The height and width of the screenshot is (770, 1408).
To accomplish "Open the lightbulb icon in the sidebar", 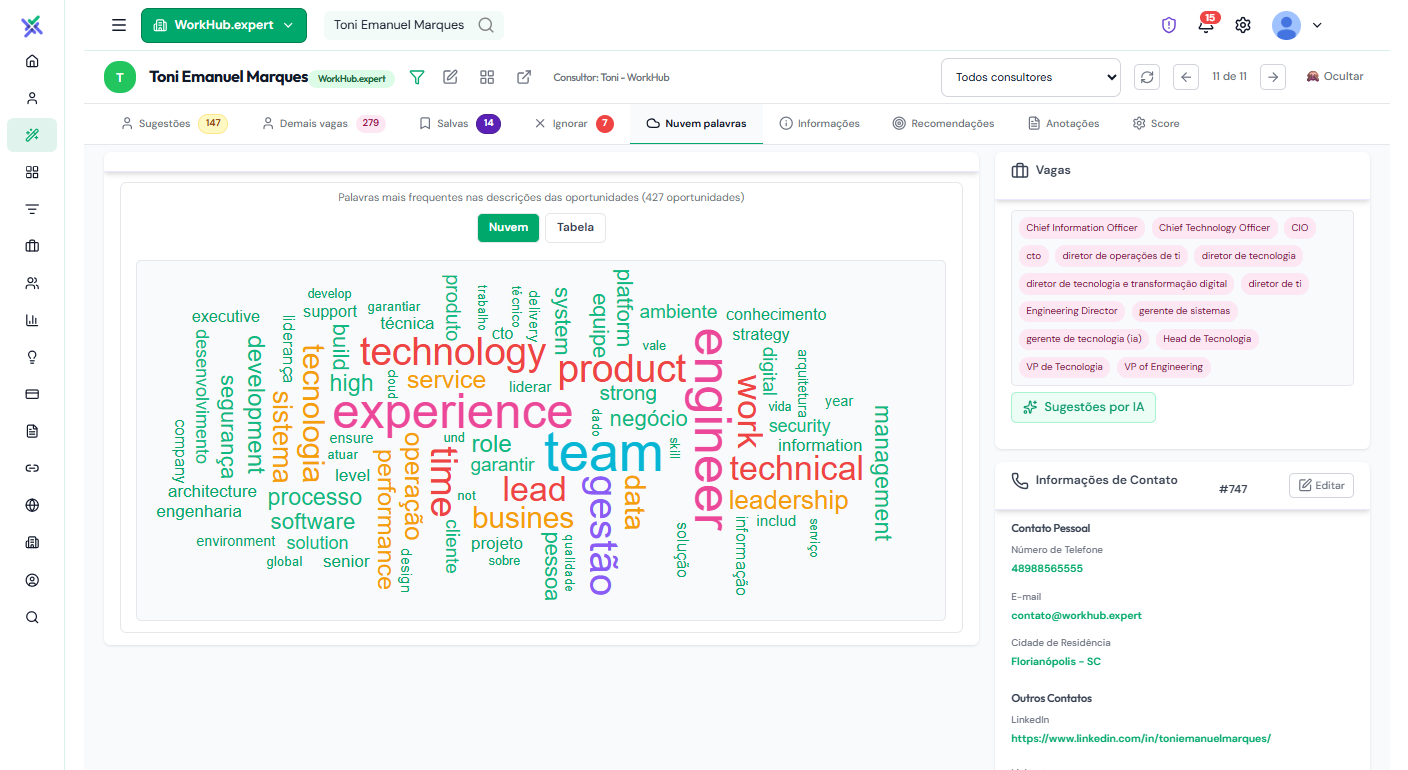I will [x=32, y=357].
